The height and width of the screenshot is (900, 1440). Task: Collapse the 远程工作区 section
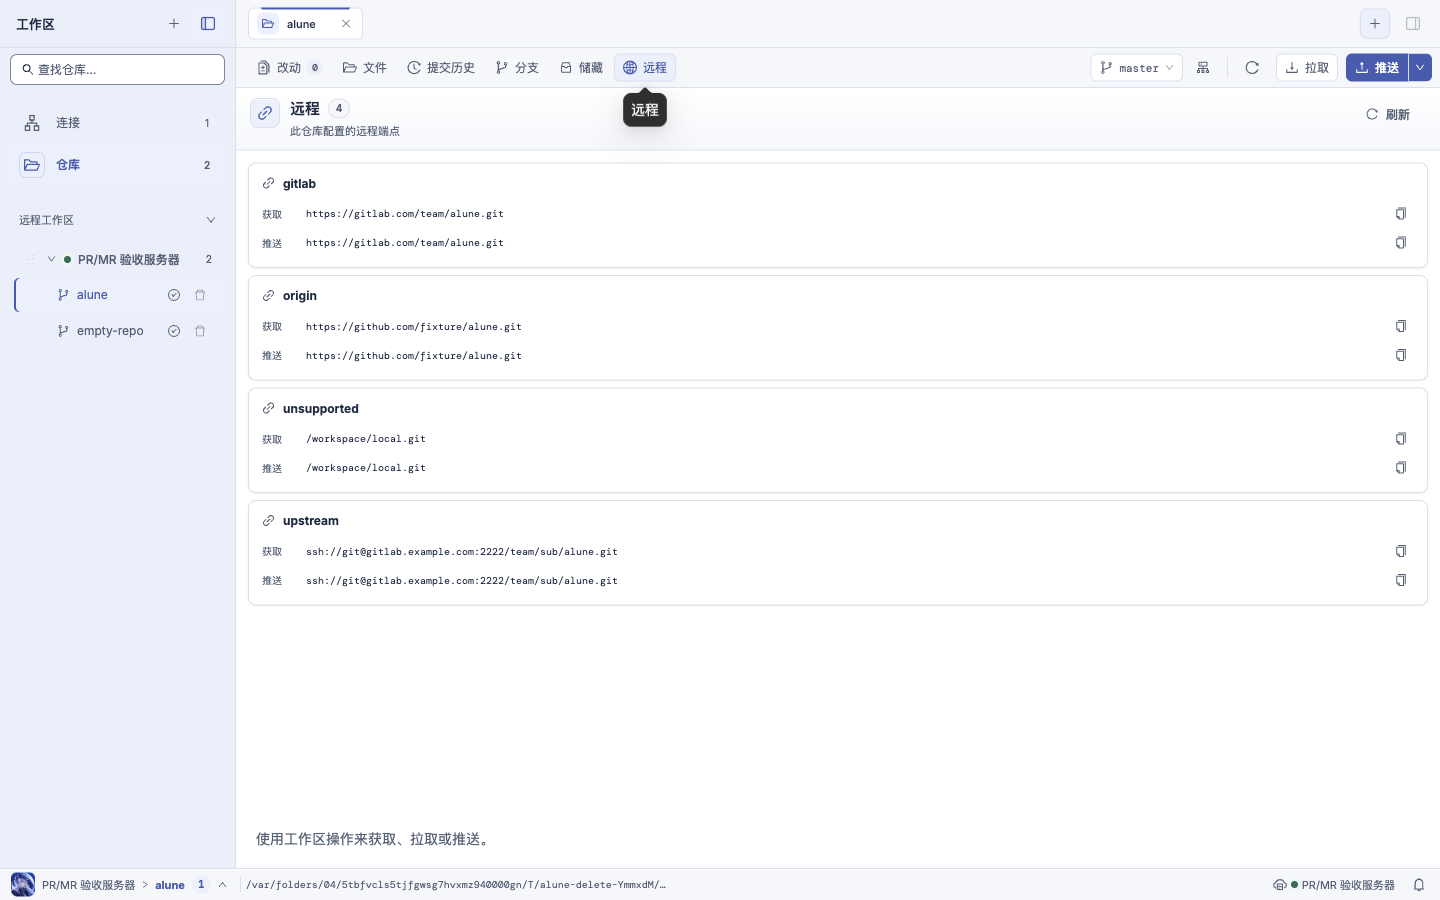[x=211, y=220]
